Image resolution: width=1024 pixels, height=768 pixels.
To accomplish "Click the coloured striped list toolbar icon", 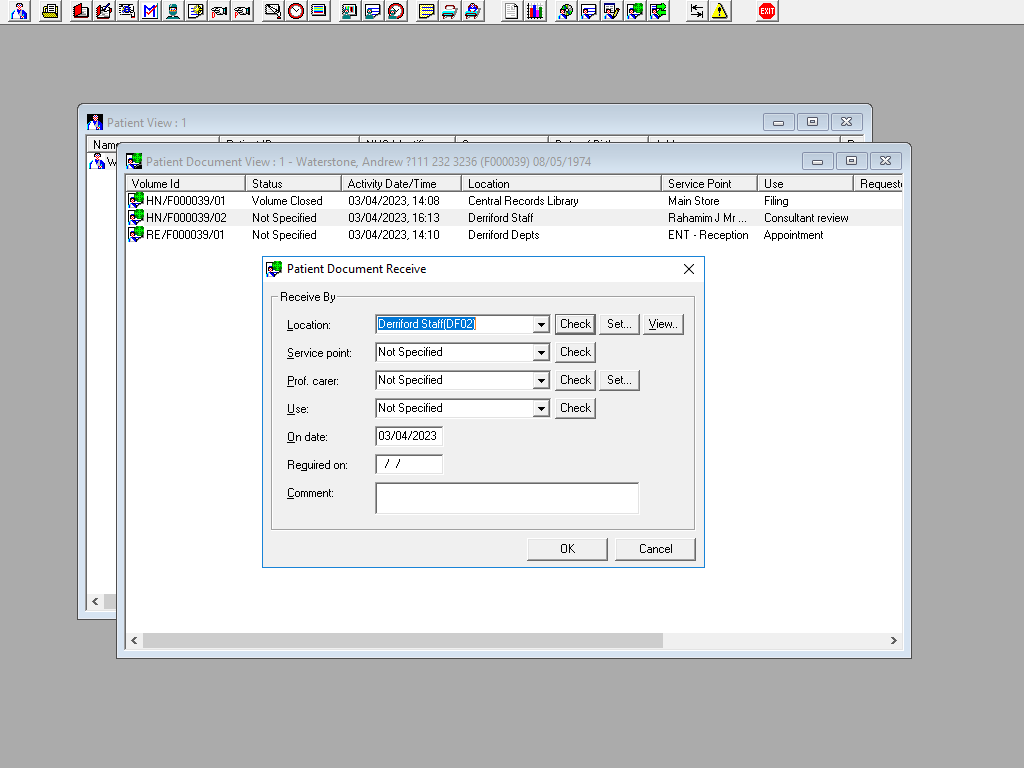I will pyautogui.click(x=319, y=11).
